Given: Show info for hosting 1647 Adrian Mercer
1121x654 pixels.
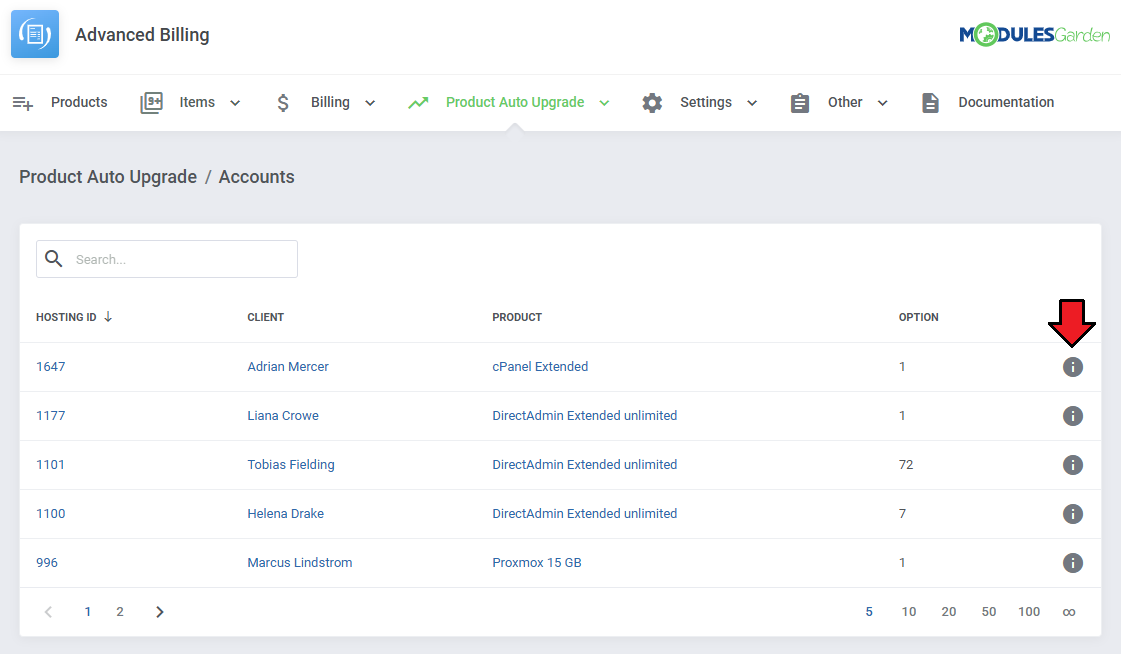Looking at the screenshot, I should 1072,367.
